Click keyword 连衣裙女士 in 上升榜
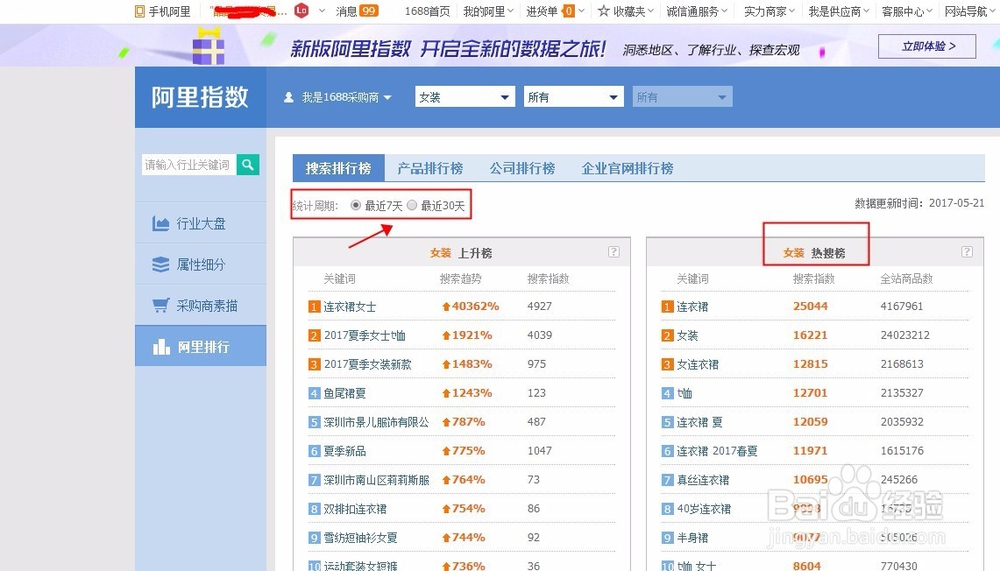Viewport: 1000px width, 571px height. point(349,307)
